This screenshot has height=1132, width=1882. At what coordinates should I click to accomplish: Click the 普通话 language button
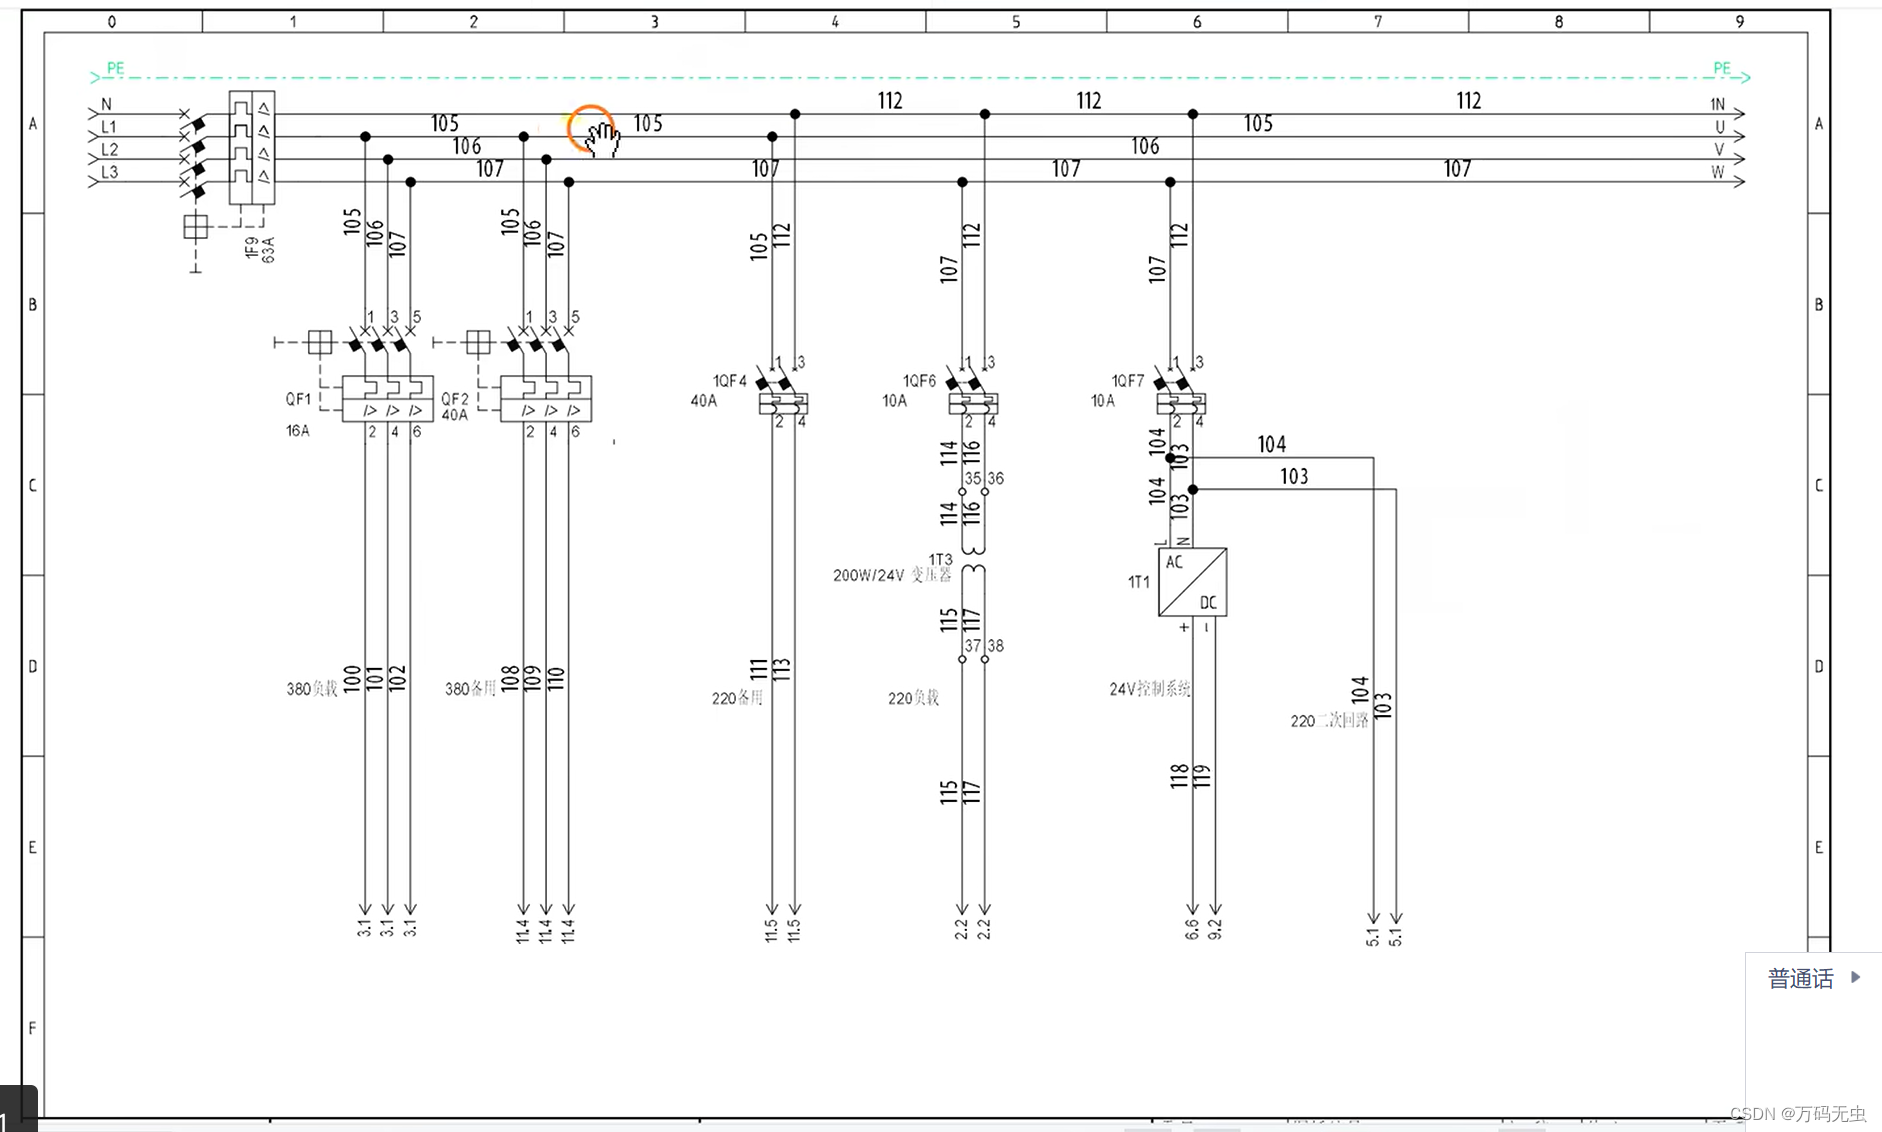(x=1800, y=978)
